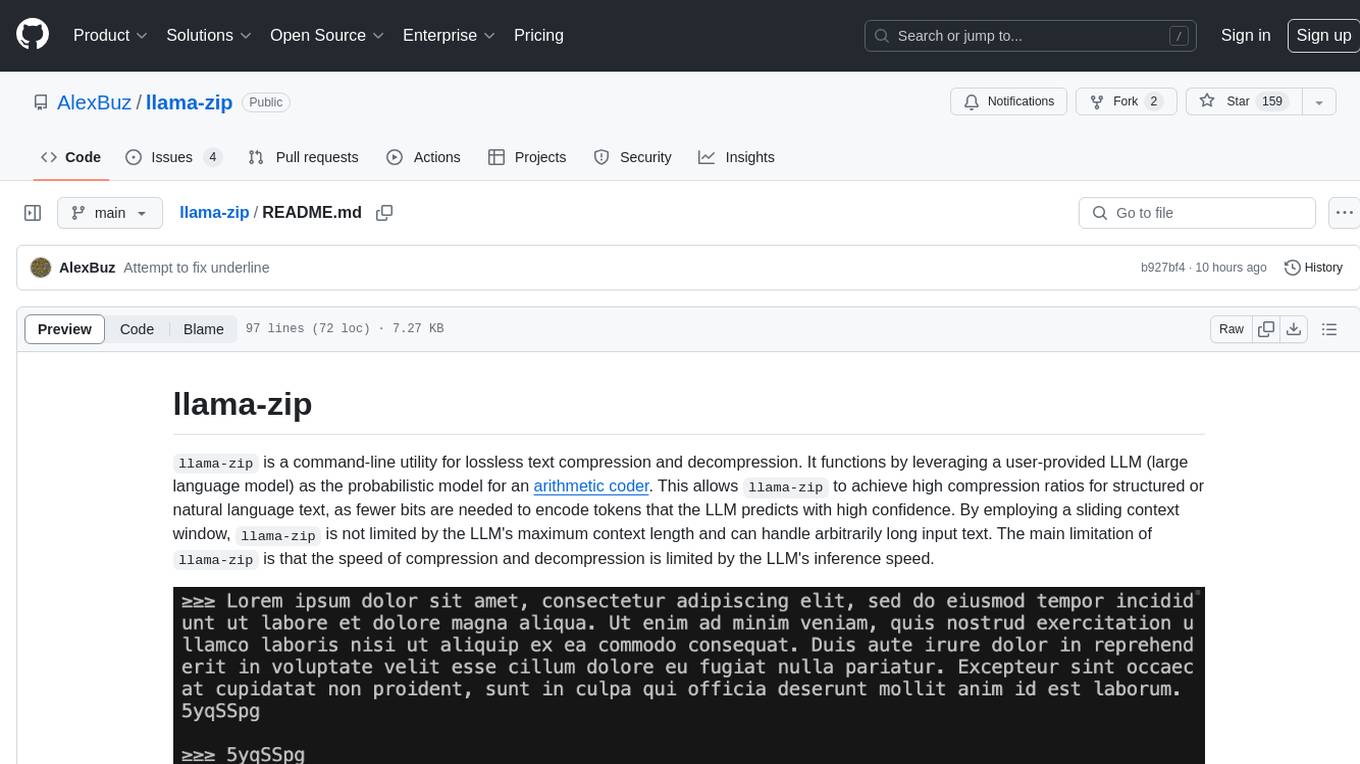Open the AlexBuz owner profile link
Image resolution: width=1360 pixels, height=764 pixels.
94,102
